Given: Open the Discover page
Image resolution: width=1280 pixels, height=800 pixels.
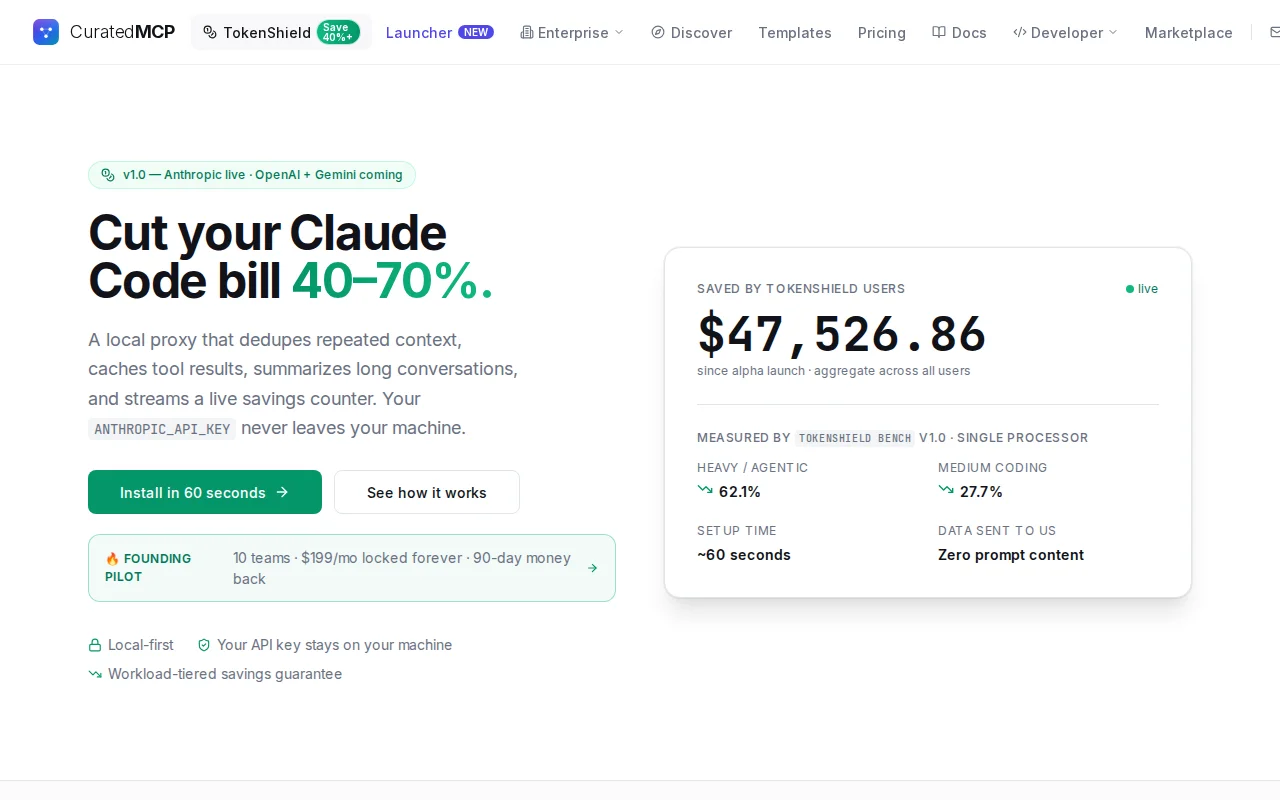Looking at the screenshot, I should pos(691,32).
